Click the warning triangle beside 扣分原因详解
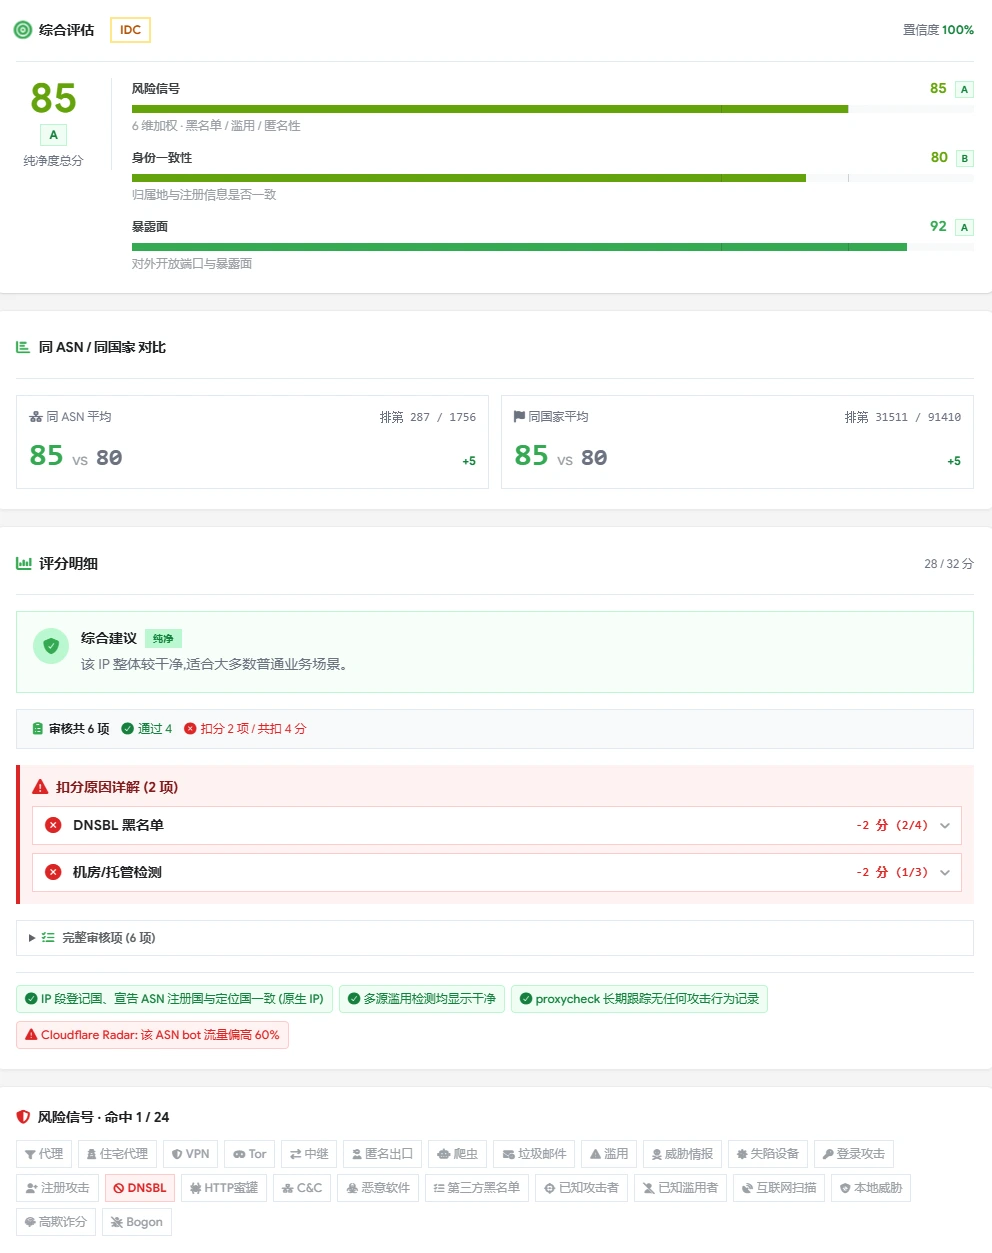The image size is (992, 1253). (41, 787)
